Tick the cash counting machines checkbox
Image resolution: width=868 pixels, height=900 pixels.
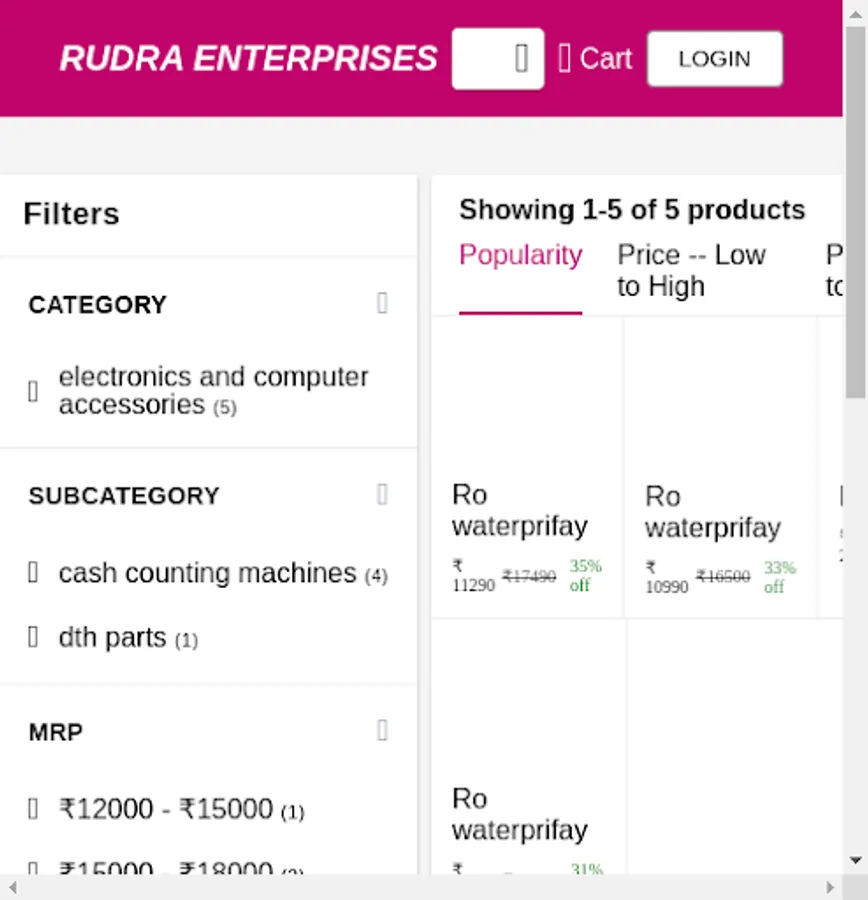(x=33, y=573)
